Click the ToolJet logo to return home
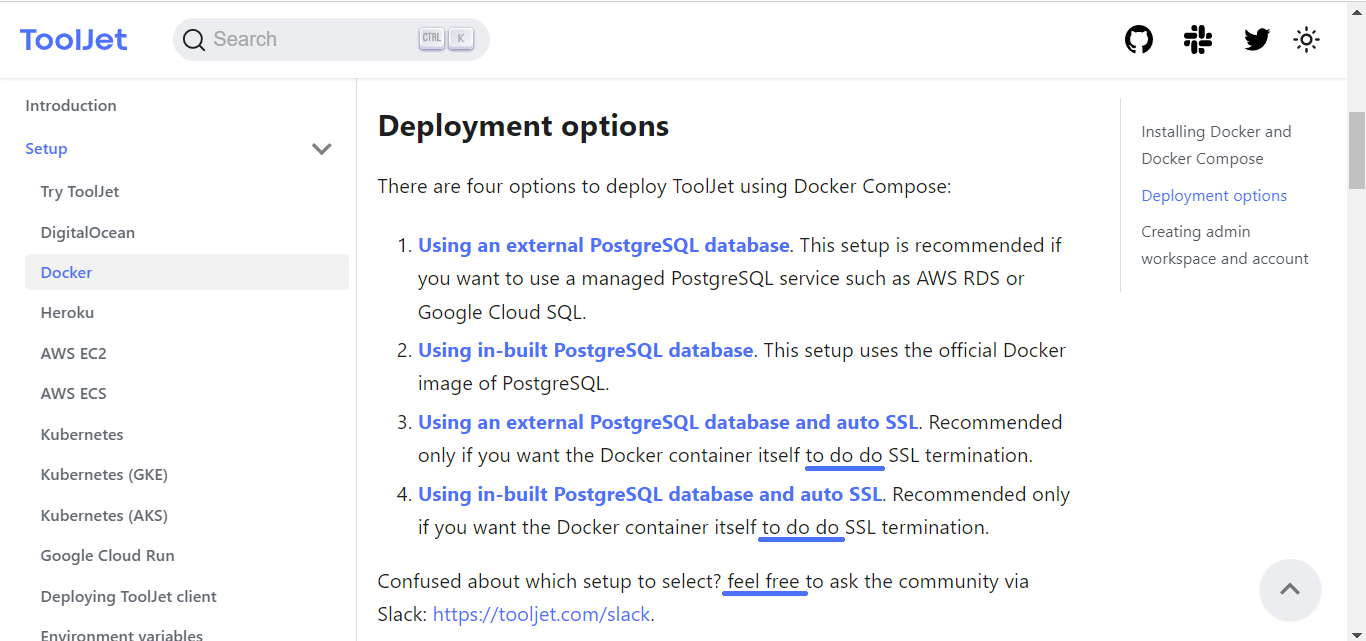 tap(73, 39)
